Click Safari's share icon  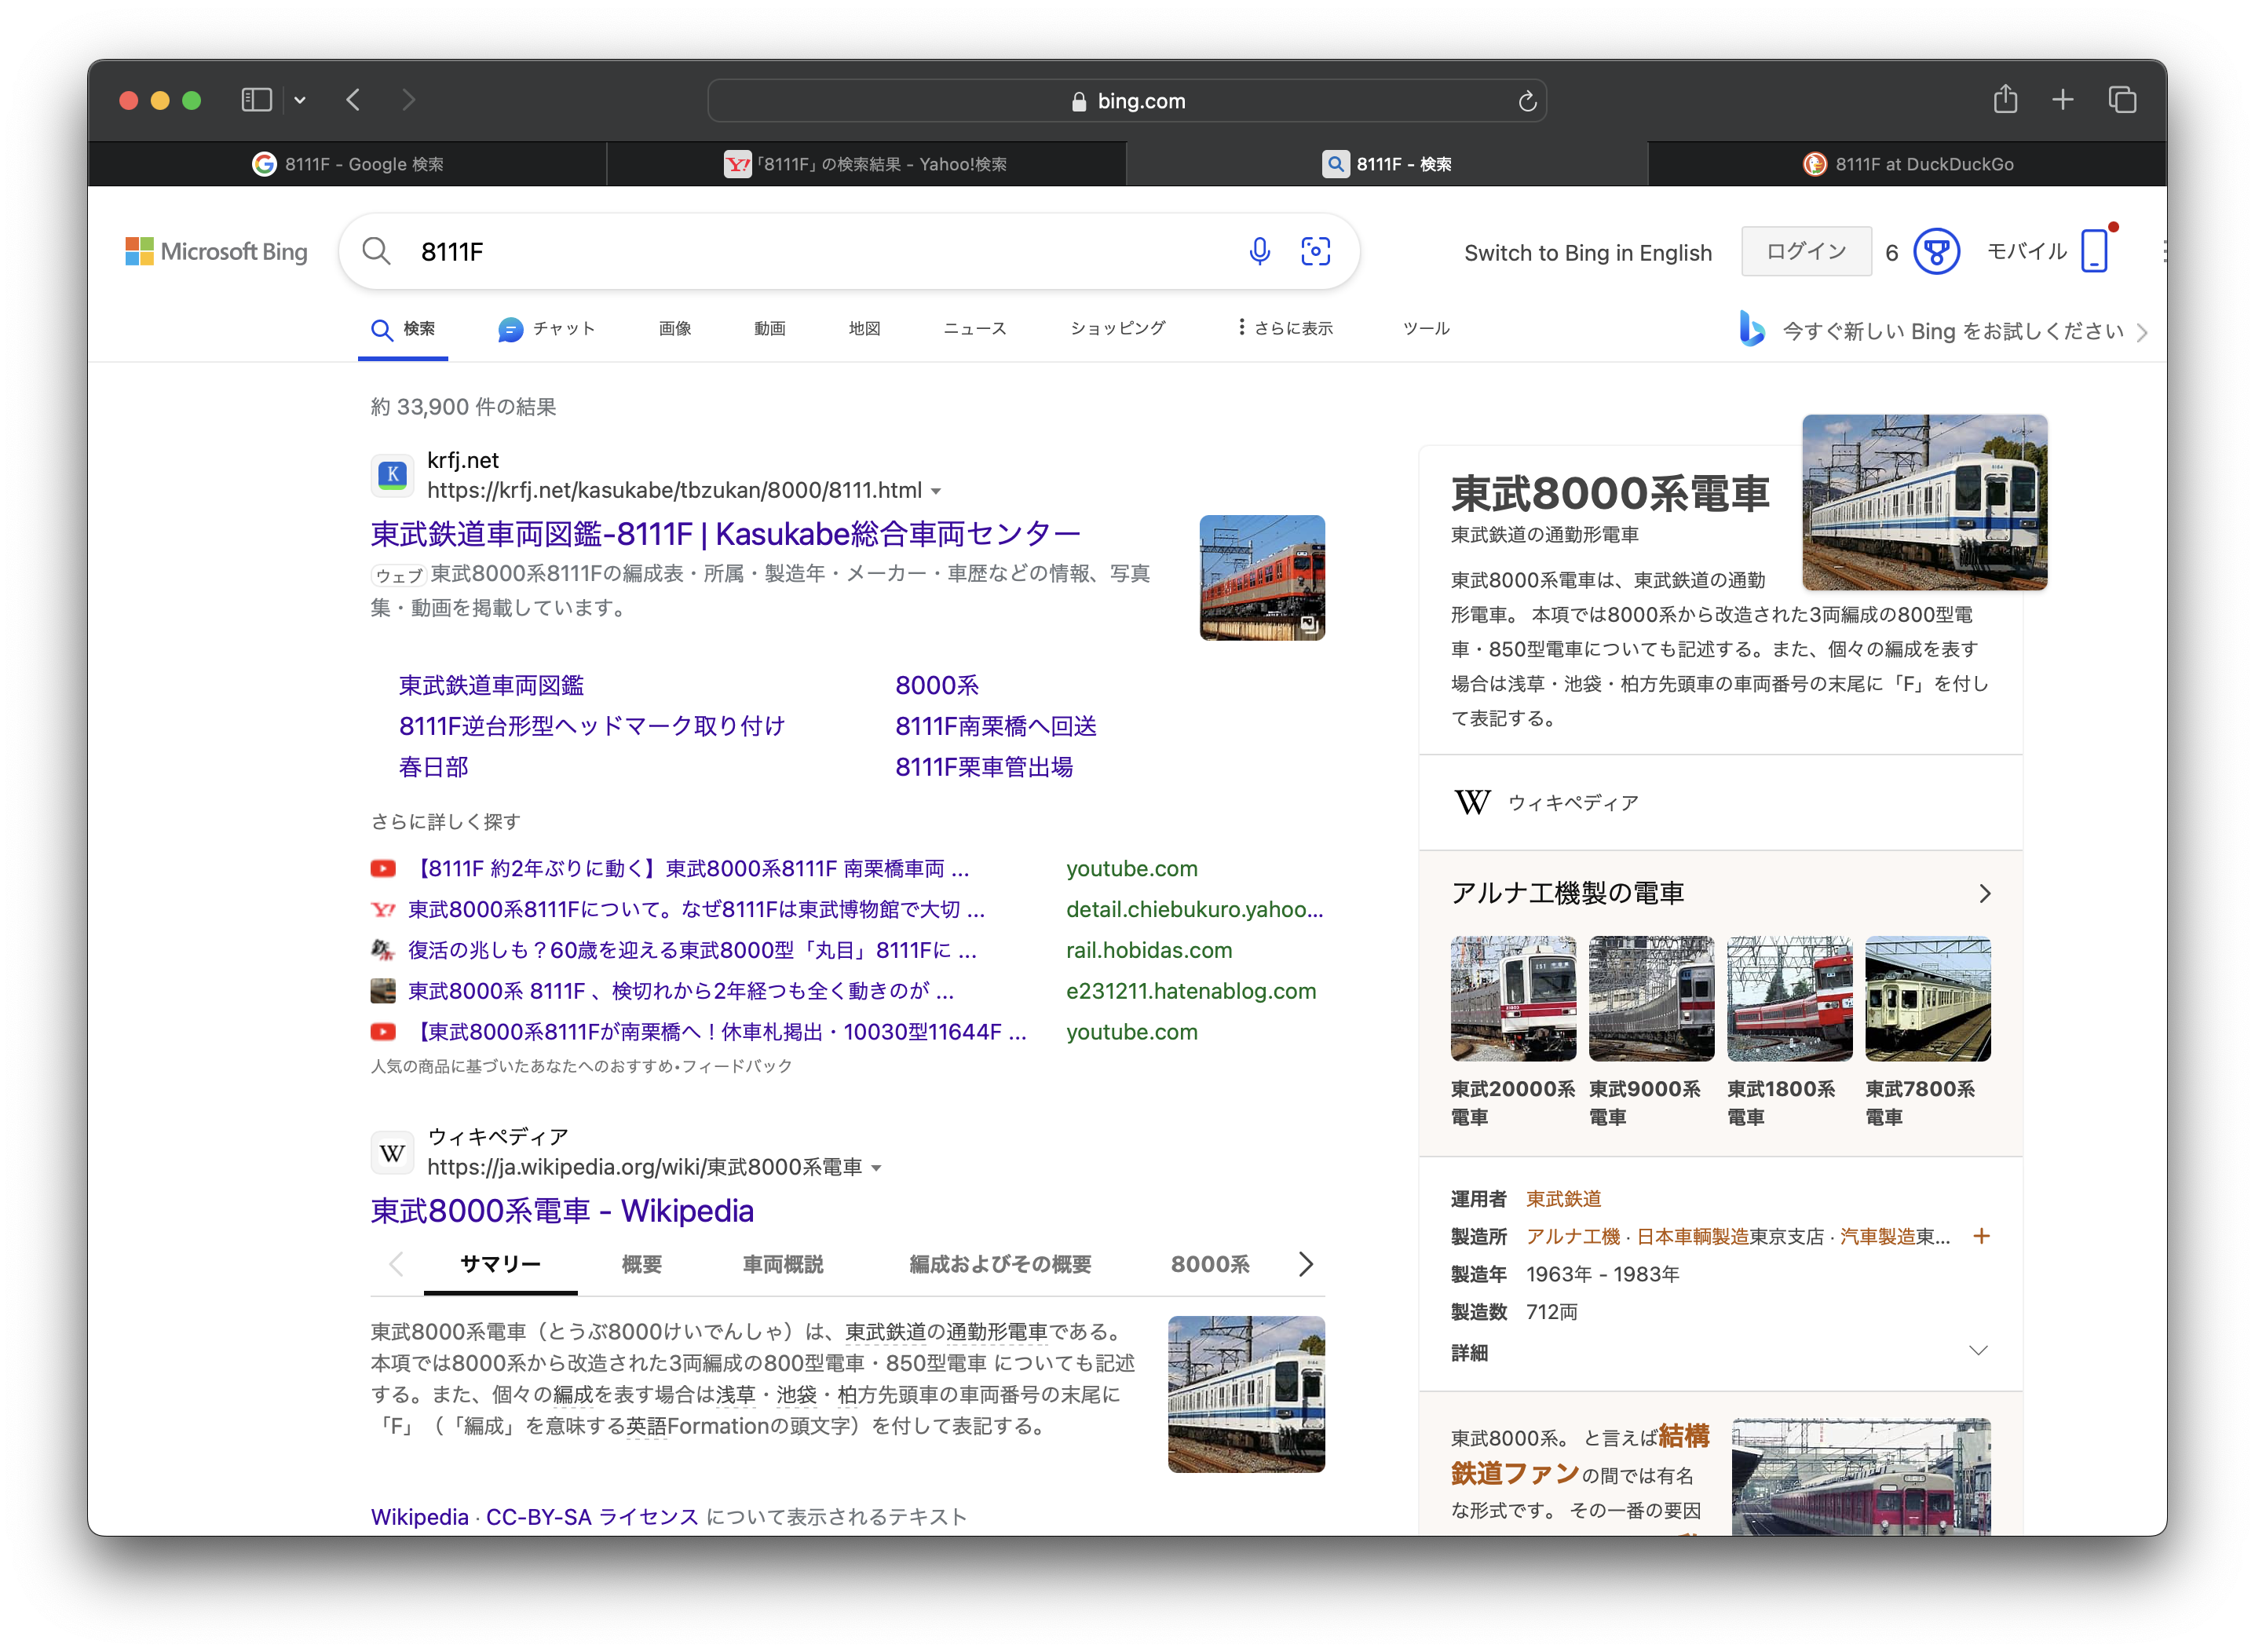point(2005,100)
